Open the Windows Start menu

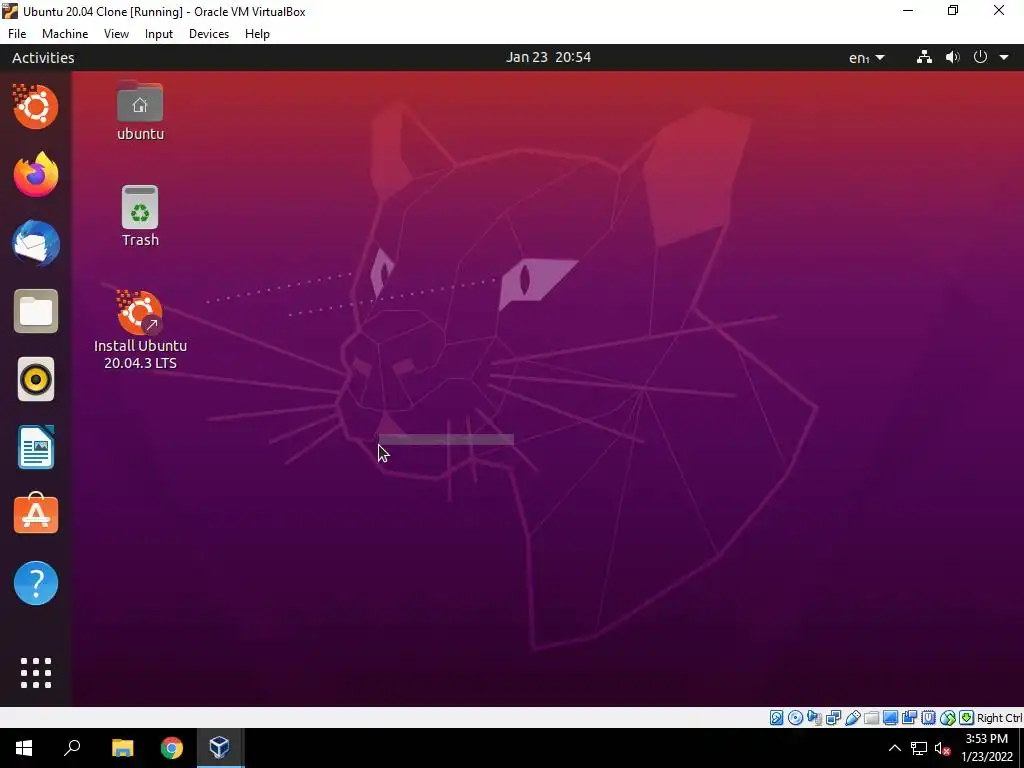(24, 748)
